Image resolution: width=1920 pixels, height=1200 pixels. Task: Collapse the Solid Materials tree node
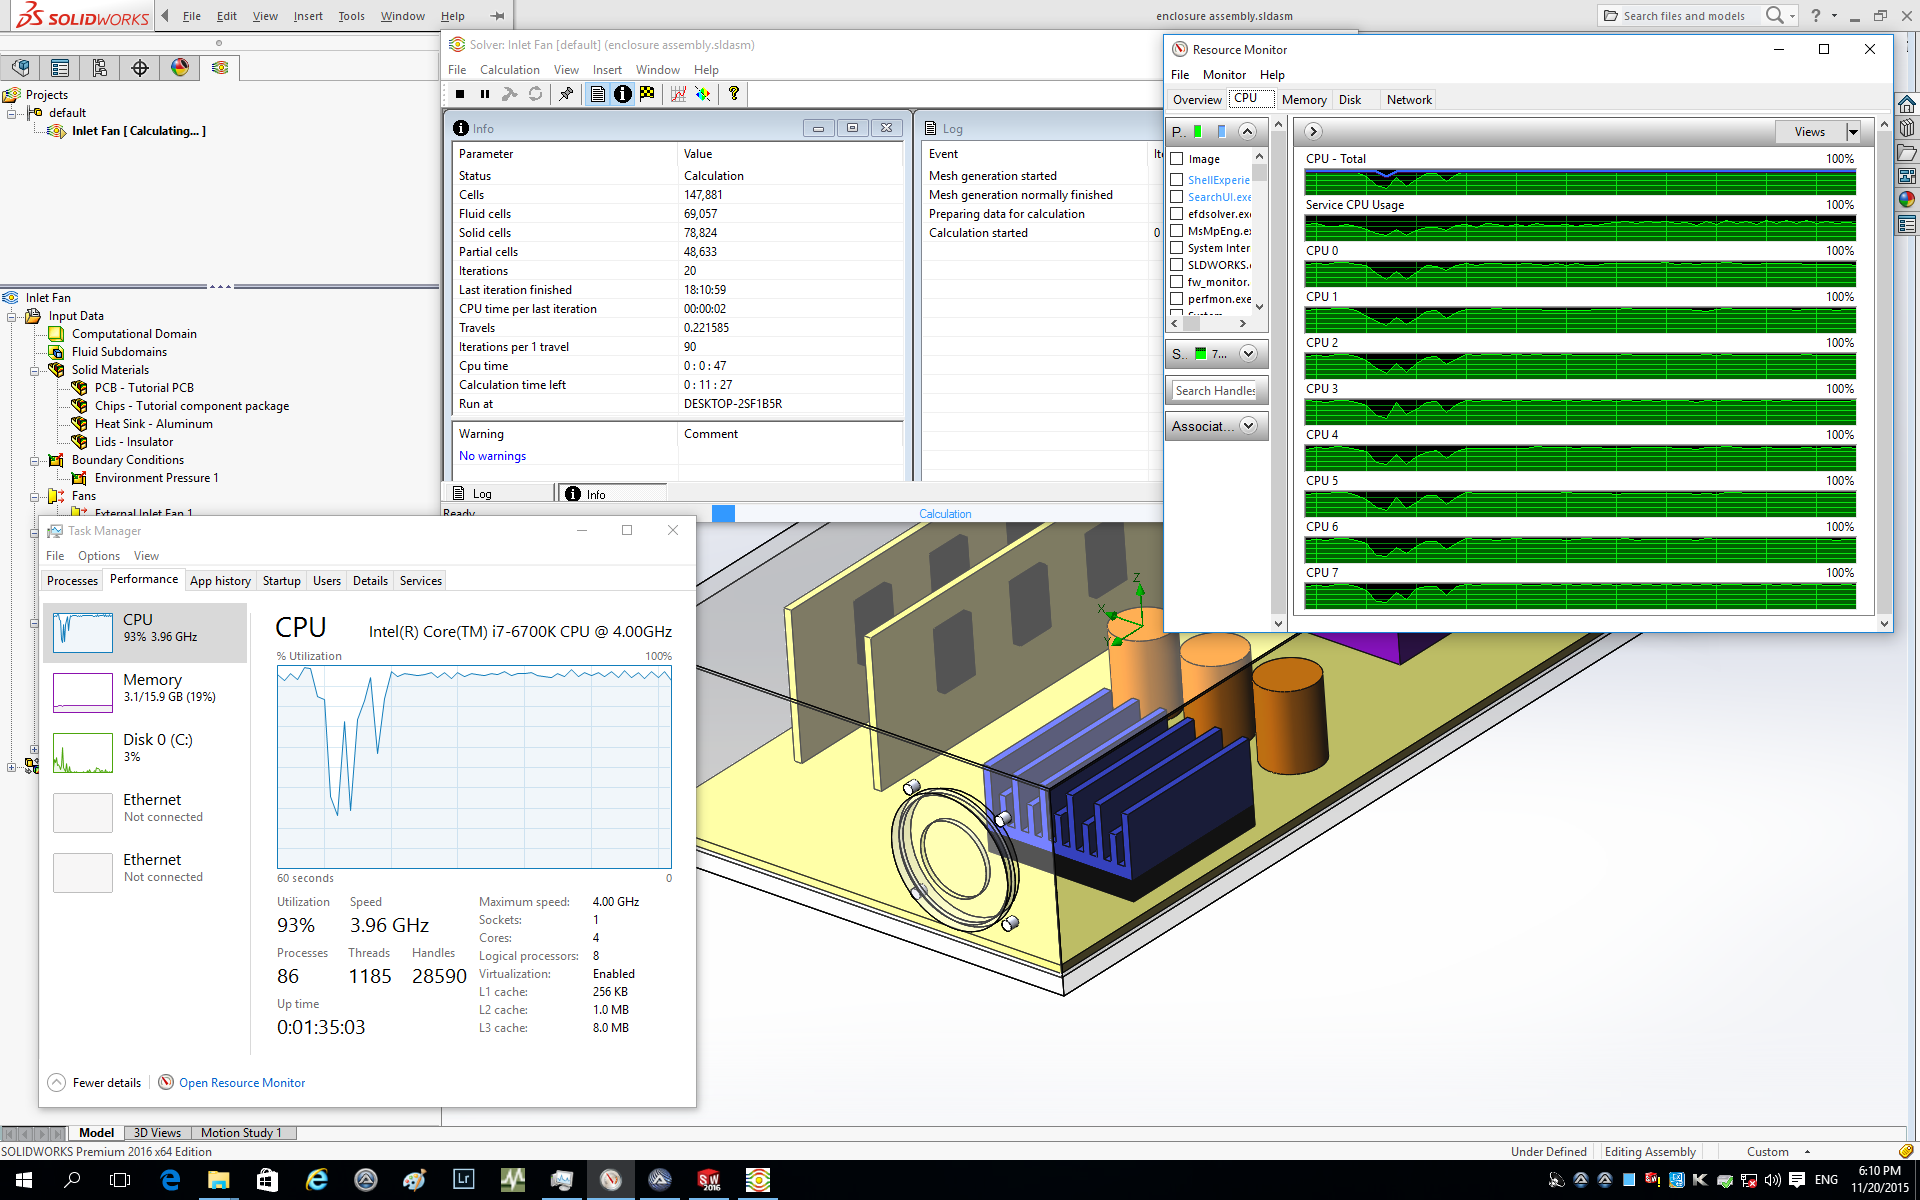point(34,370)
